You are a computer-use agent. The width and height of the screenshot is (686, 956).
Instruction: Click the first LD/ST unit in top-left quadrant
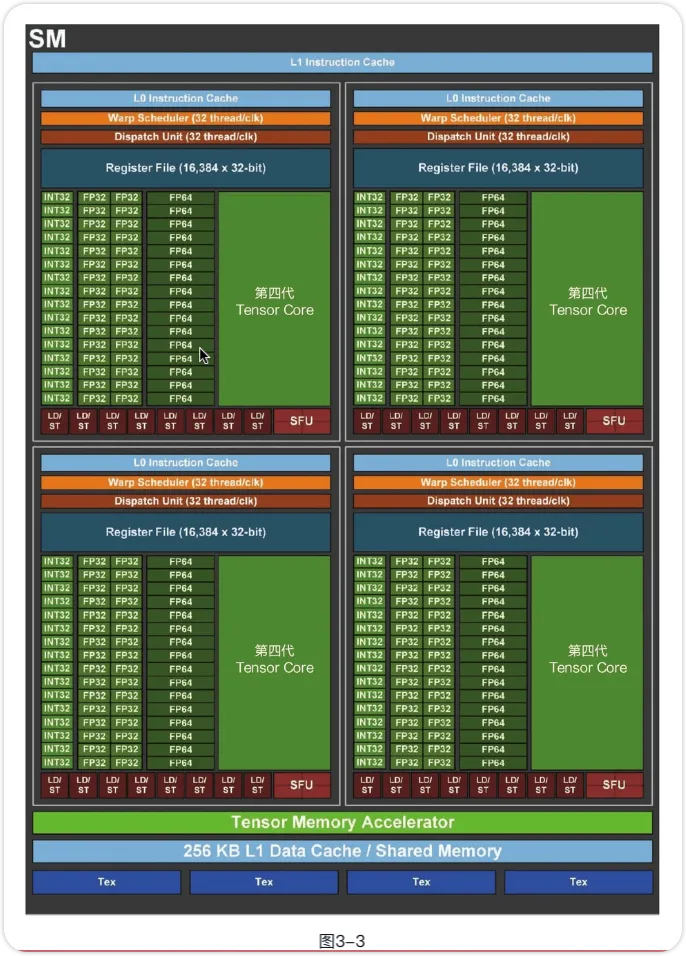[x=54, y=421]
